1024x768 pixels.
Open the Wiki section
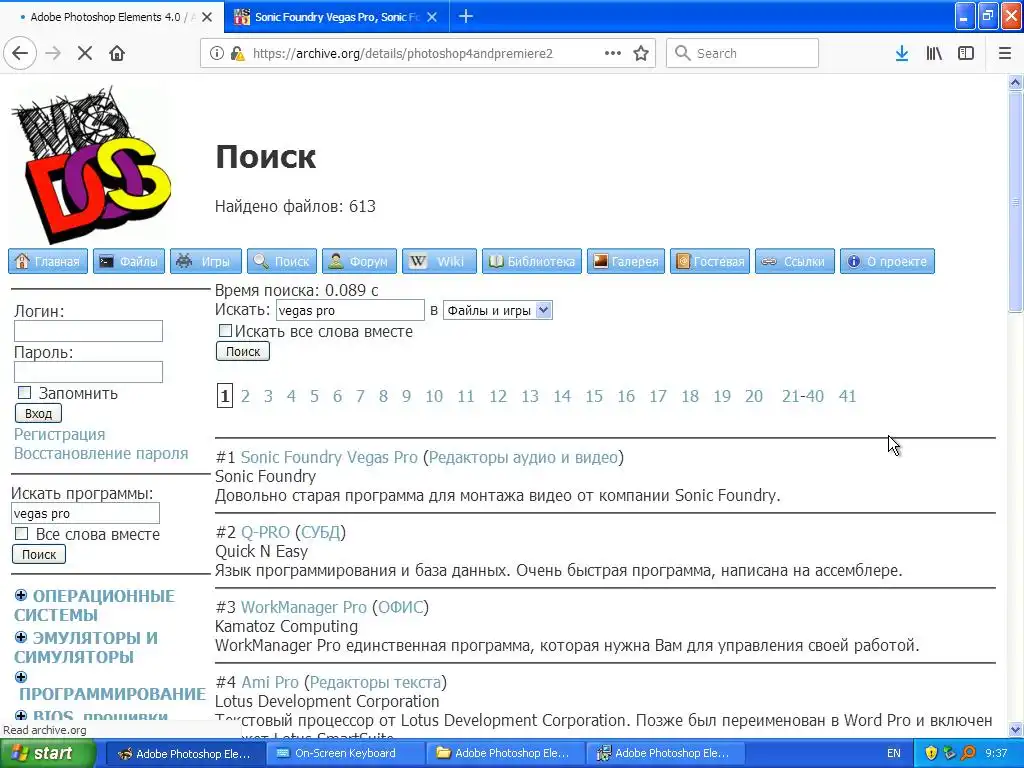(440, 261)
